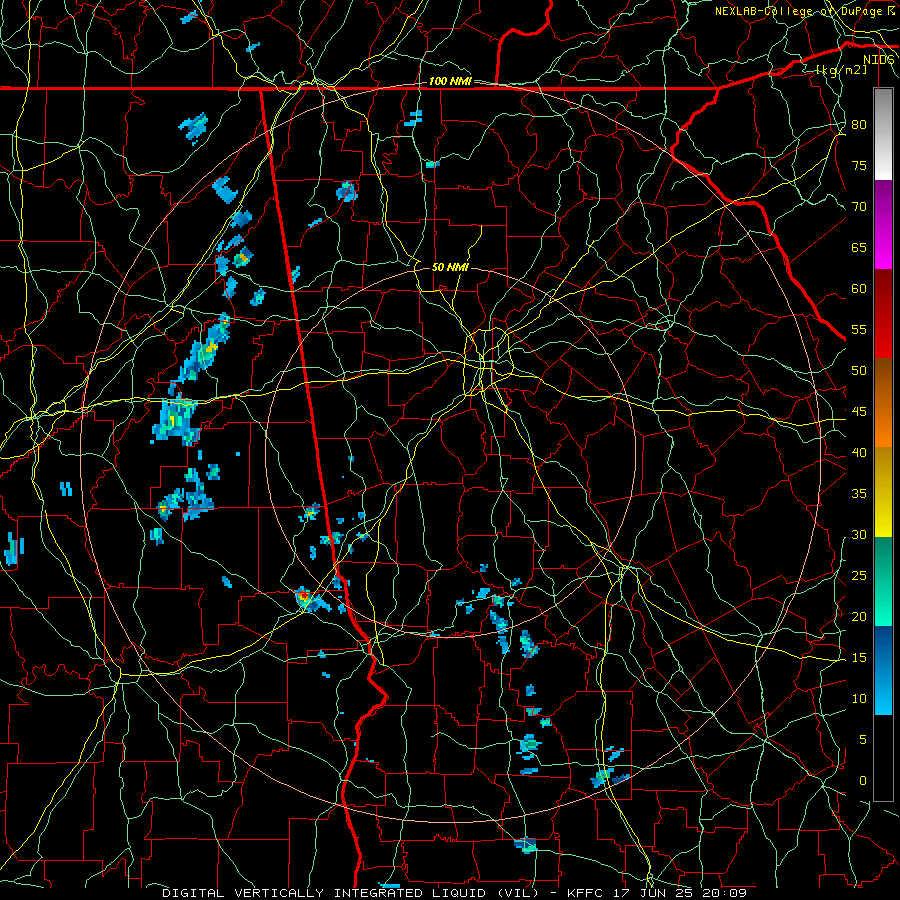
Task: Click the white-gray band atop the color legend
Action: pyautogui.click(x=883, y=134)
